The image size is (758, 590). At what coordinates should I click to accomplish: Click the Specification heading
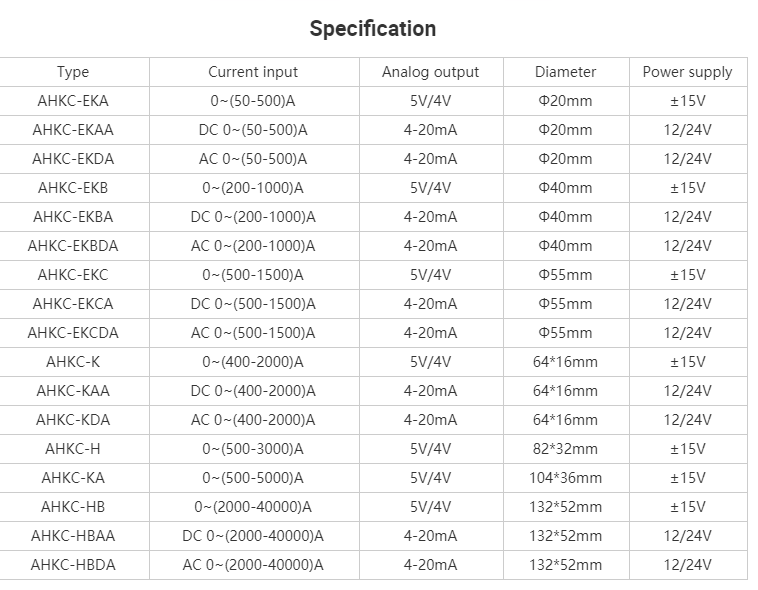coord(373,29)
